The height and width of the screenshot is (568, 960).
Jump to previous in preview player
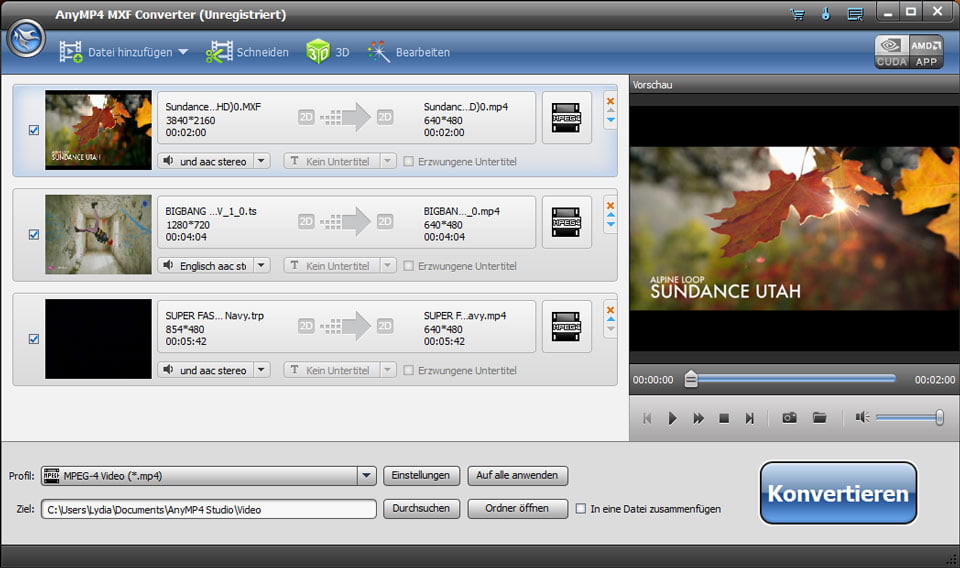[647, 418]
